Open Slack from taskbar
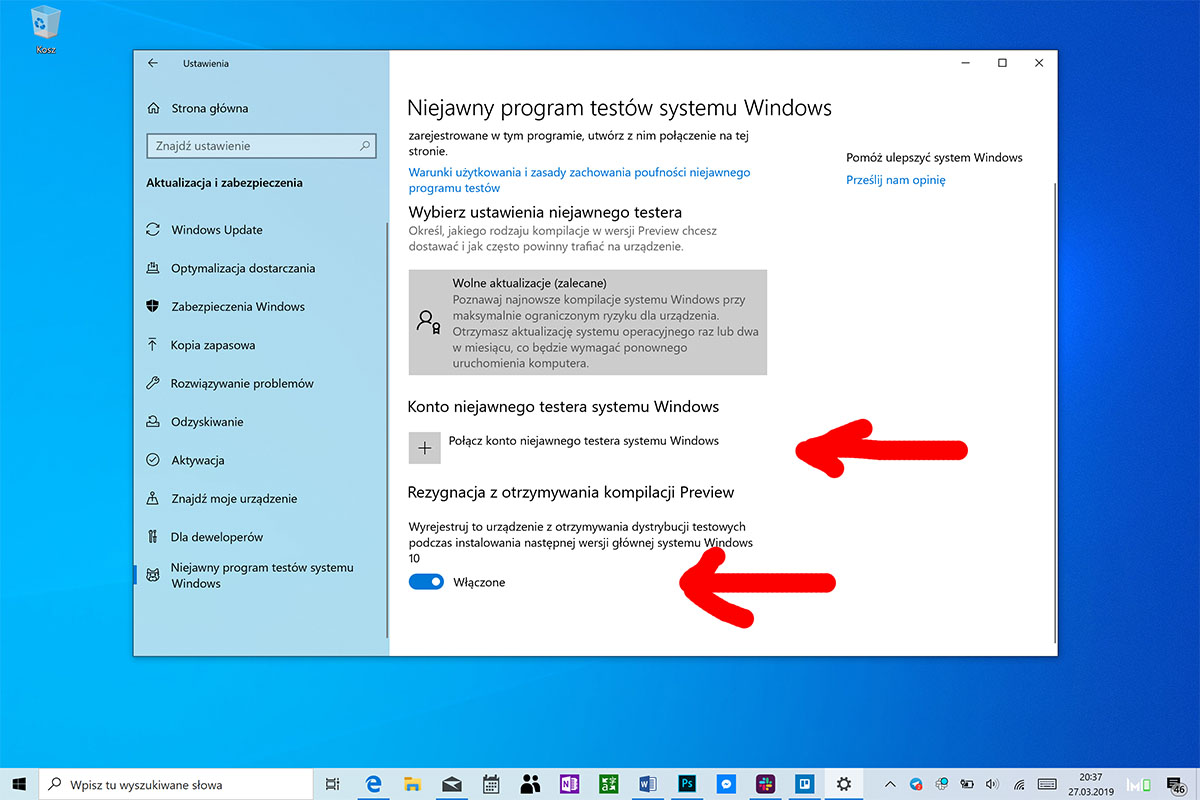Image resolution: width=1200 pixels, height=800 pixels. [x=765, y=785]
